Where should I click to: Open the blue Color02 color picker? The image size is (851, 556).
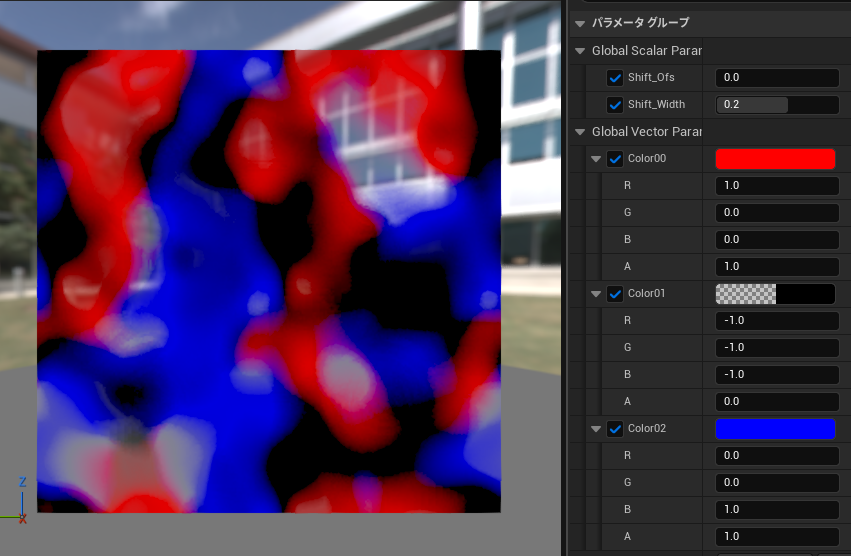pos(775,429)
